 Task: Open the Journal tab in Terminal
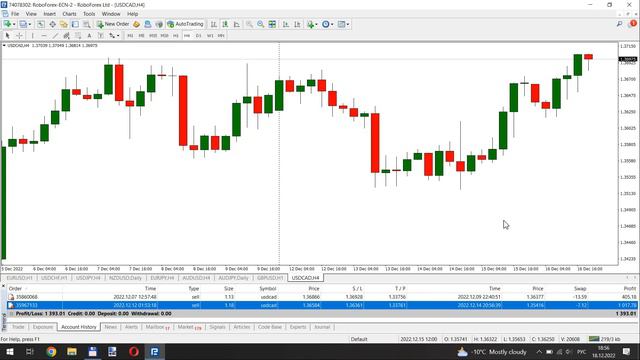click(x=322, y=327)
